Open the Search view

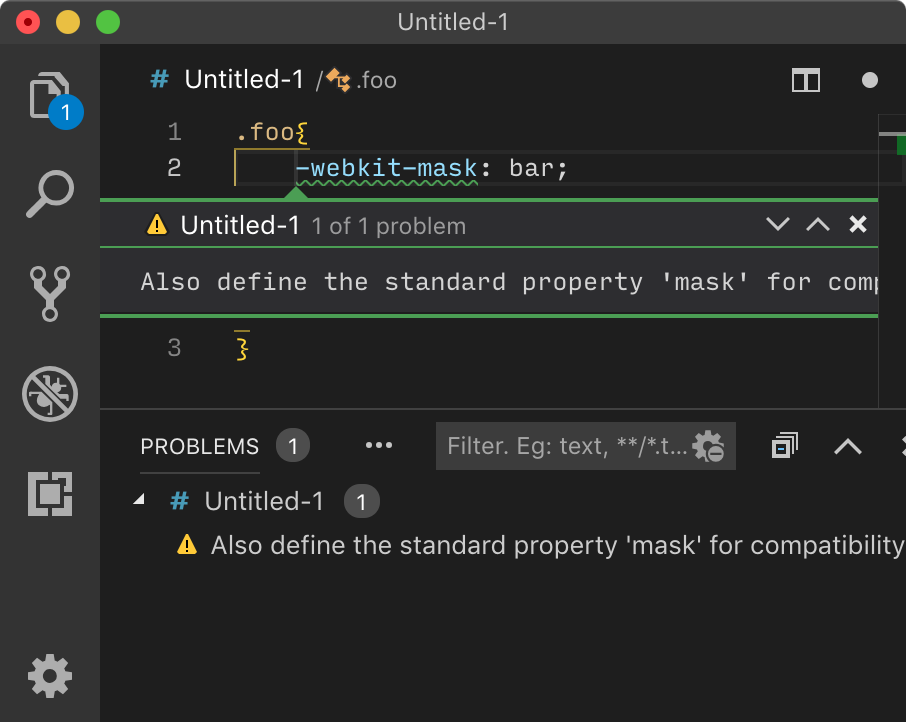(50, 194)
